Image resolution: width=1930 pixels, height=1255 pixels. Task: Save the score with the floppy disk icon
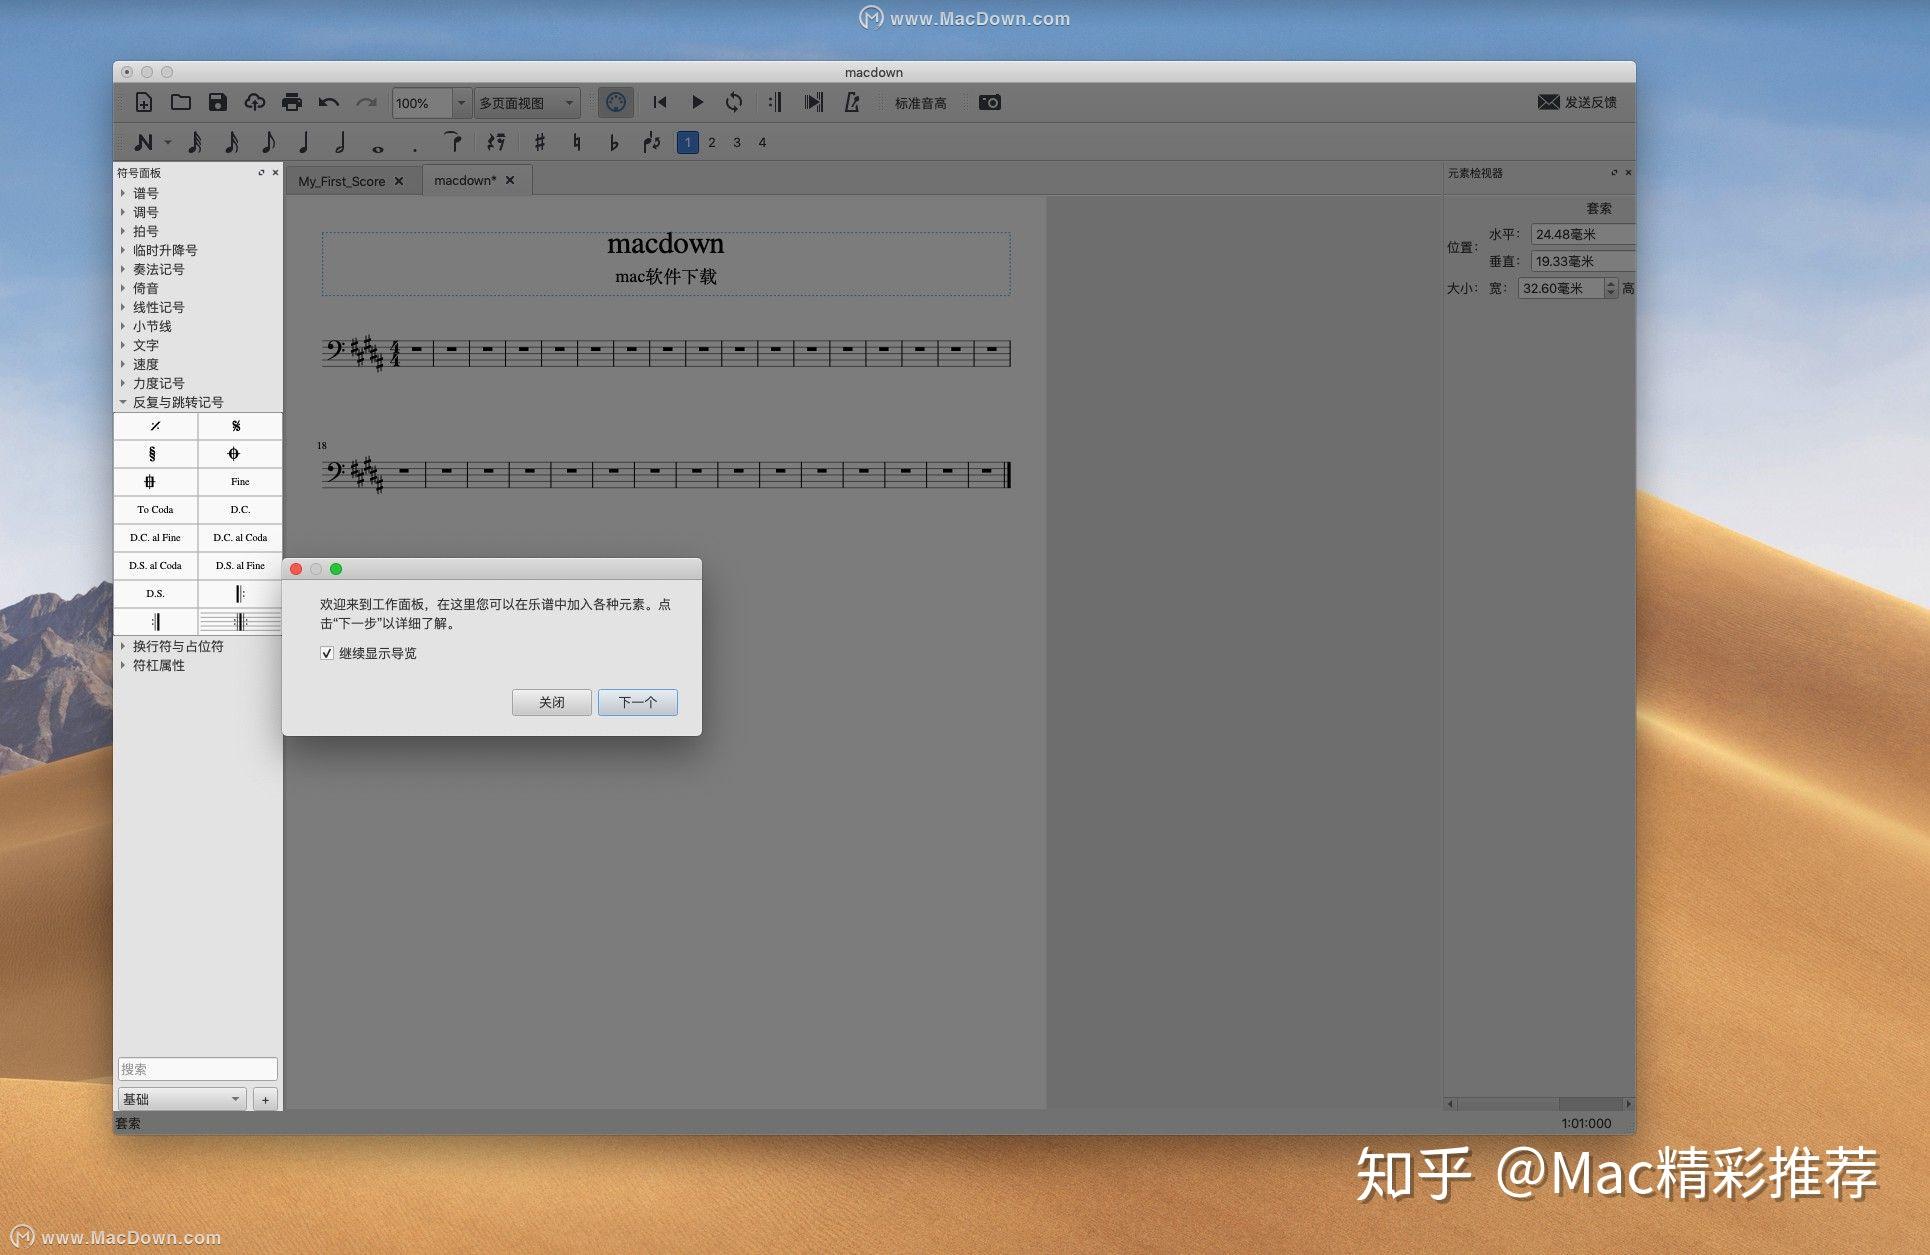pos(218,102)
